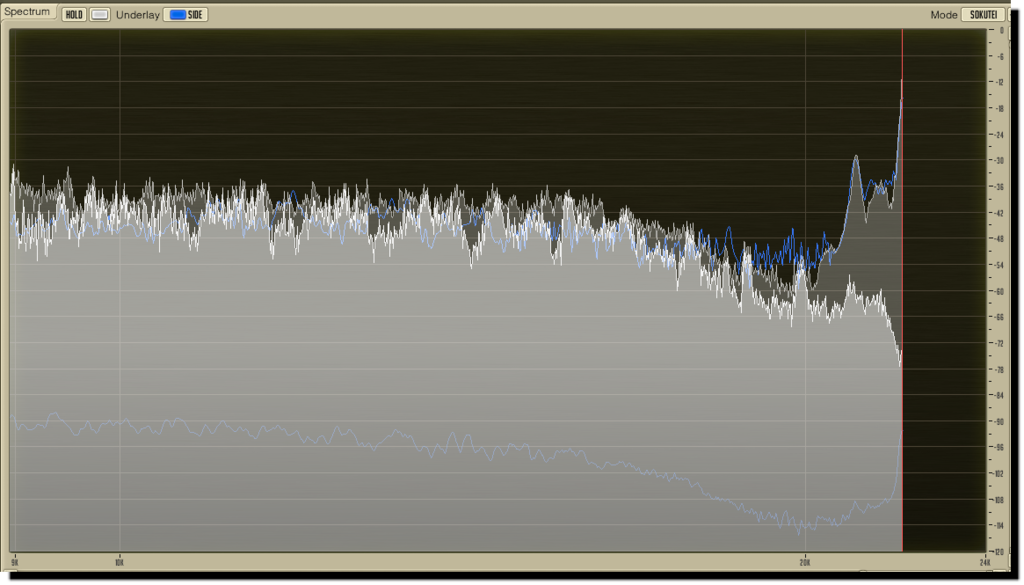1024x585 pixels.
Task: Click the -30 dB scale label
Action: tap(1000, 161)
